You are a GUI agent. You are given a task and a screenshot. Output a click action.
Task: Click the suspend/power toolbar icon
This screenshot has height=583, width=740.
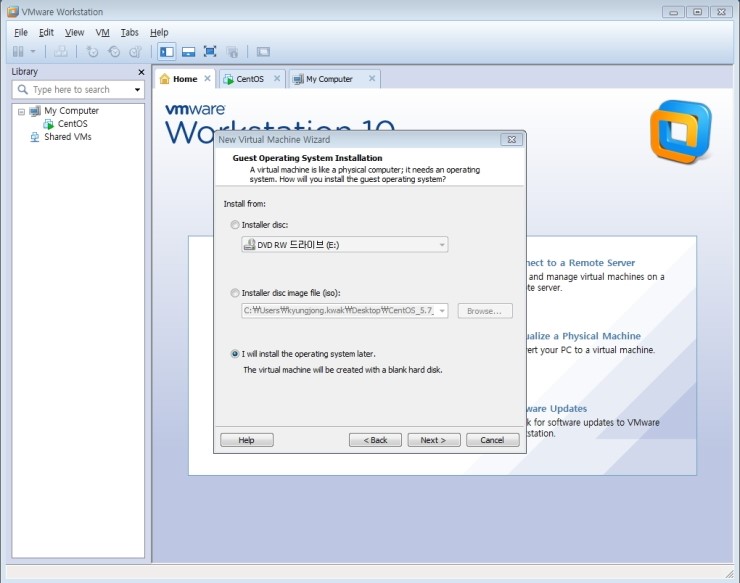(18, 51)
